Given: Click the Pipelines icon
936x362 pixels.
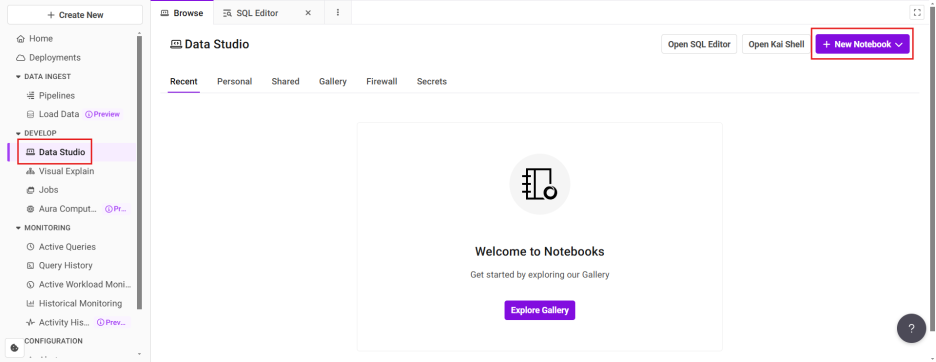Looking at the screenshot, I should (x=31, y=96).
